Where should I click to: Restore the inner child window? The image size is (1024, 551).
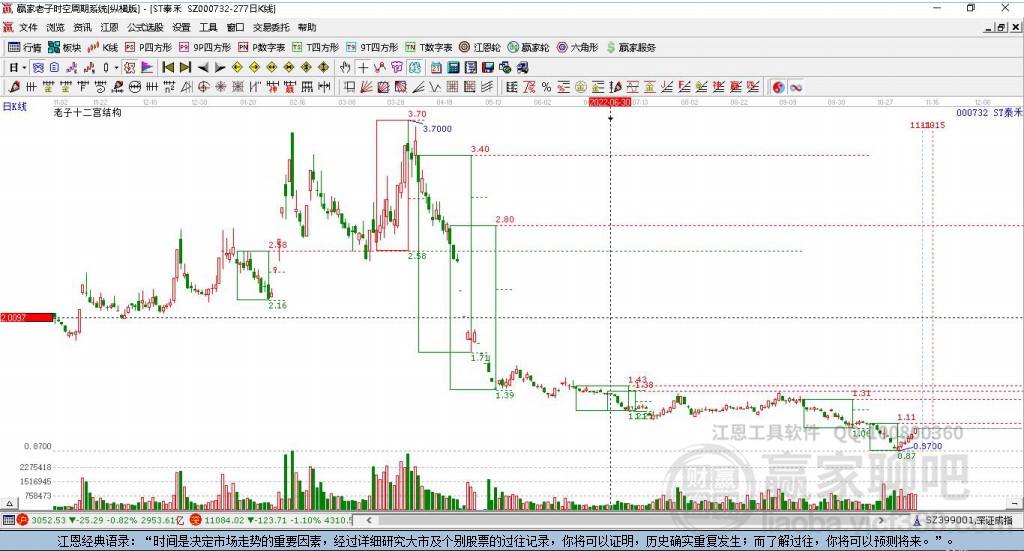point(1001,27)
